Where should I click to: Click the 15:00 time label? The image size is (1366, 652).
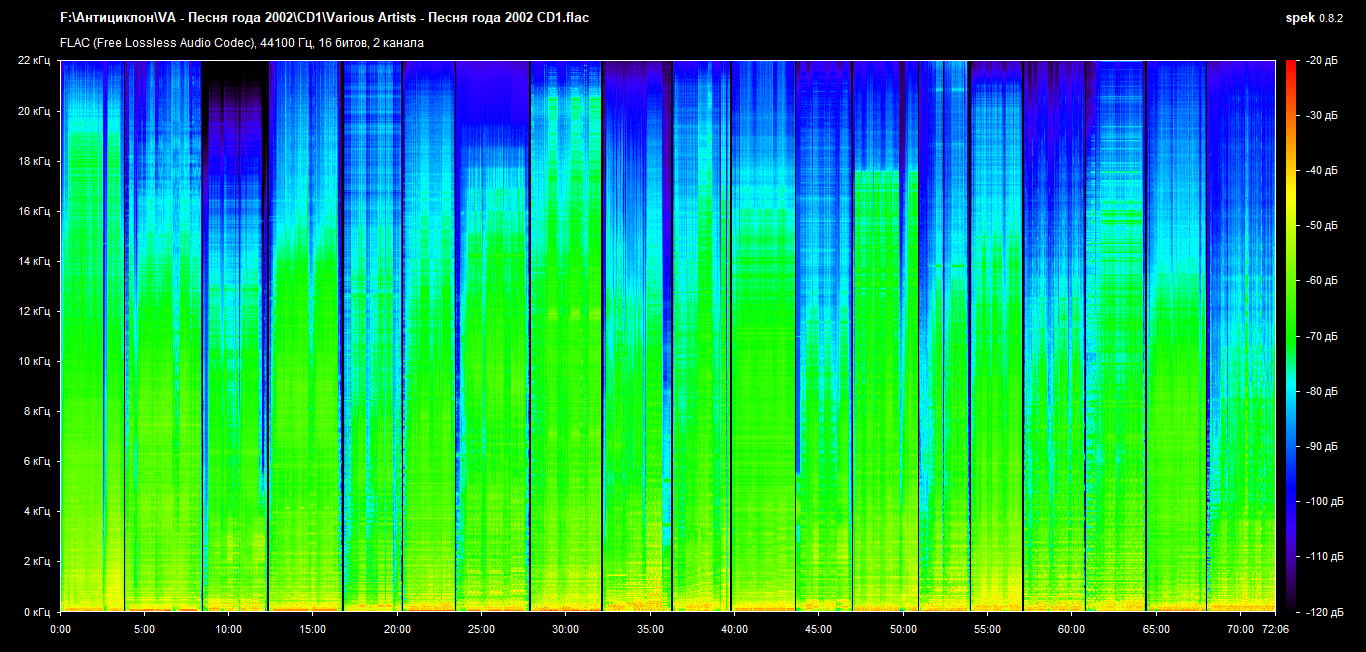312,630
